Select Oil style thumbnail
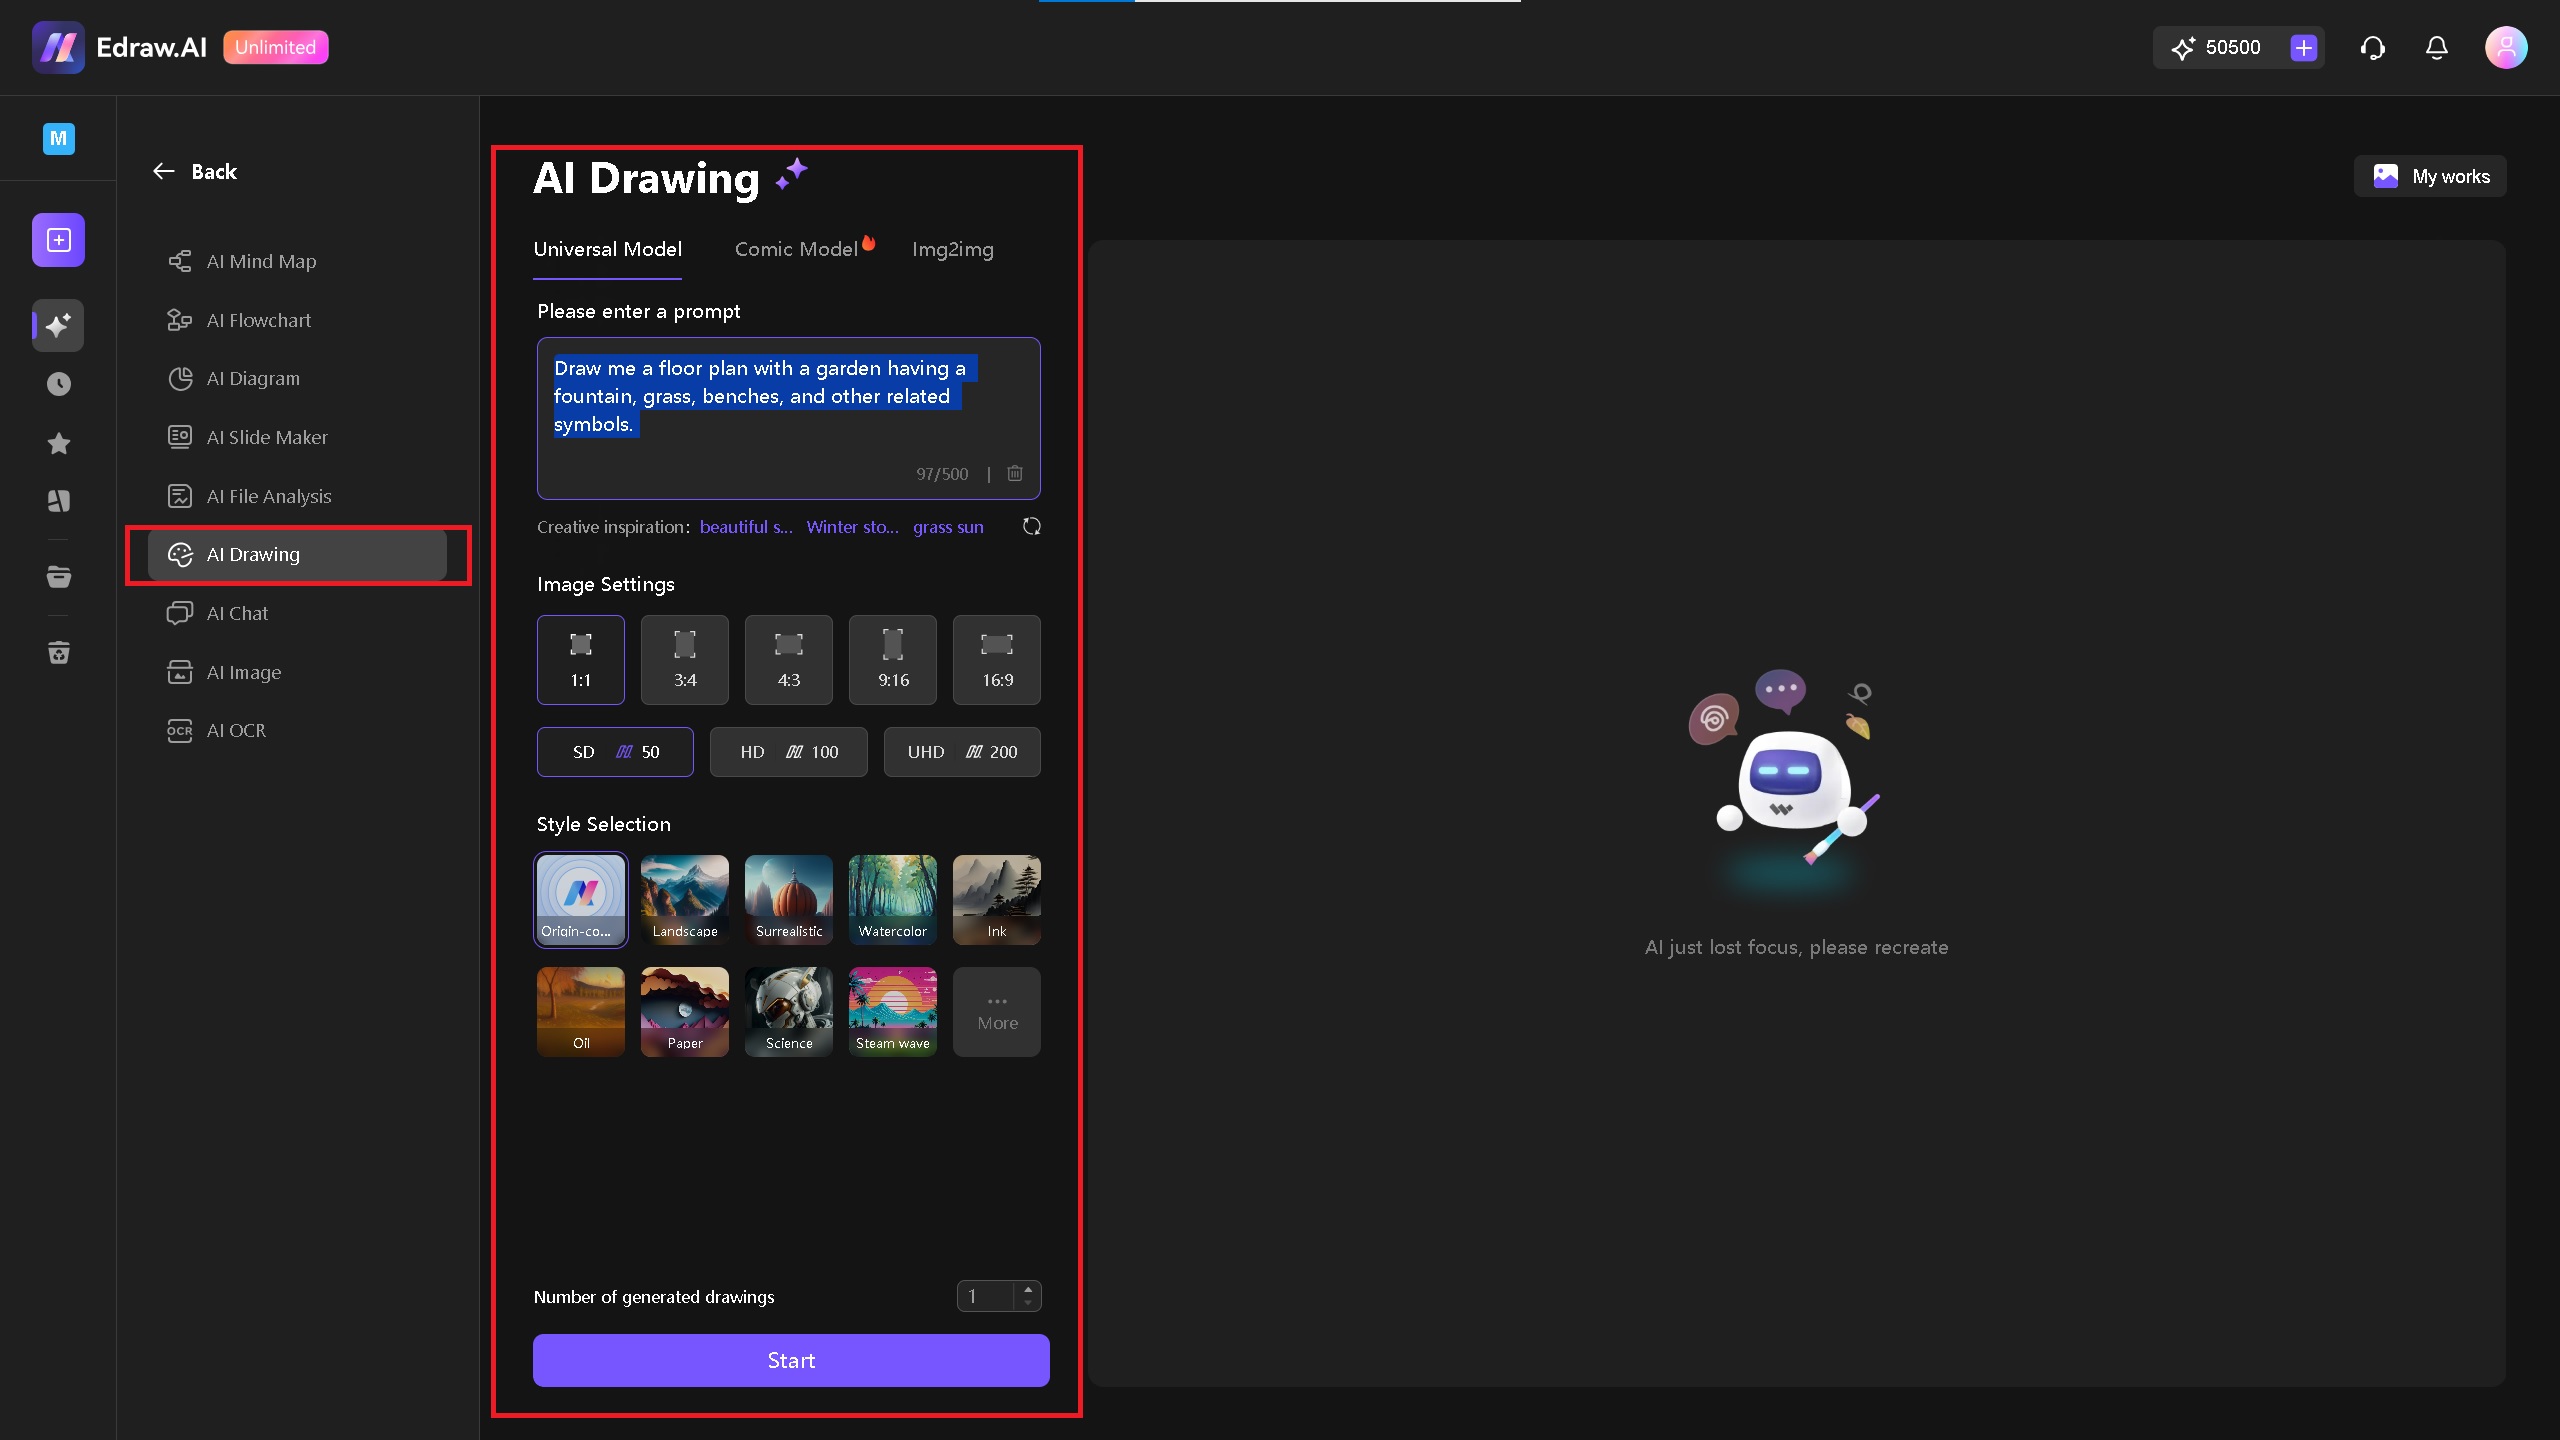Image resolution: width=2560 pixels, height=1440 pixels. click(580, 1011)
